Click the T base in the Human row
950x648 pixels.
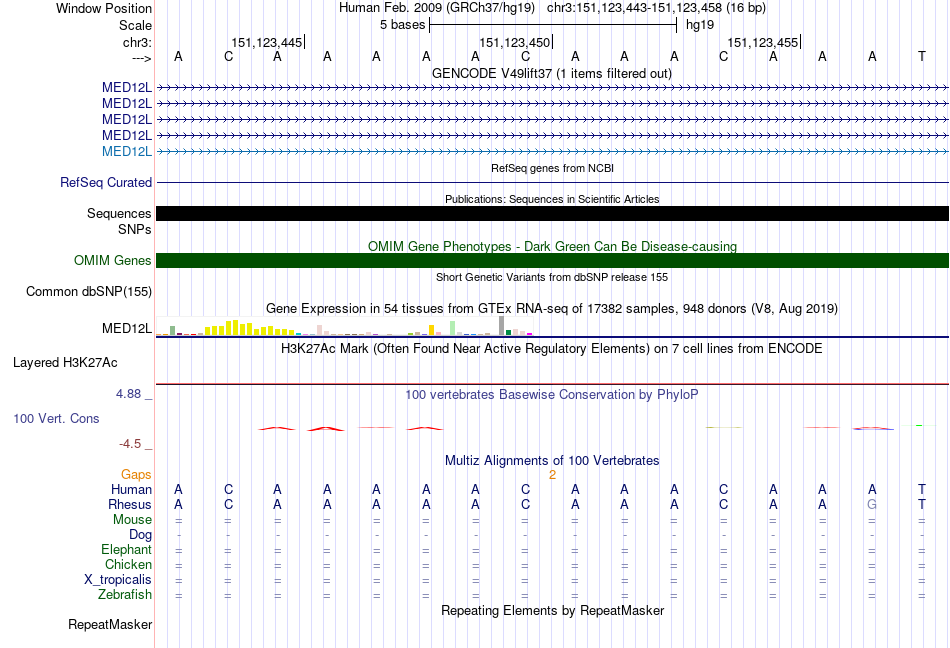click(x=922, y=489)
